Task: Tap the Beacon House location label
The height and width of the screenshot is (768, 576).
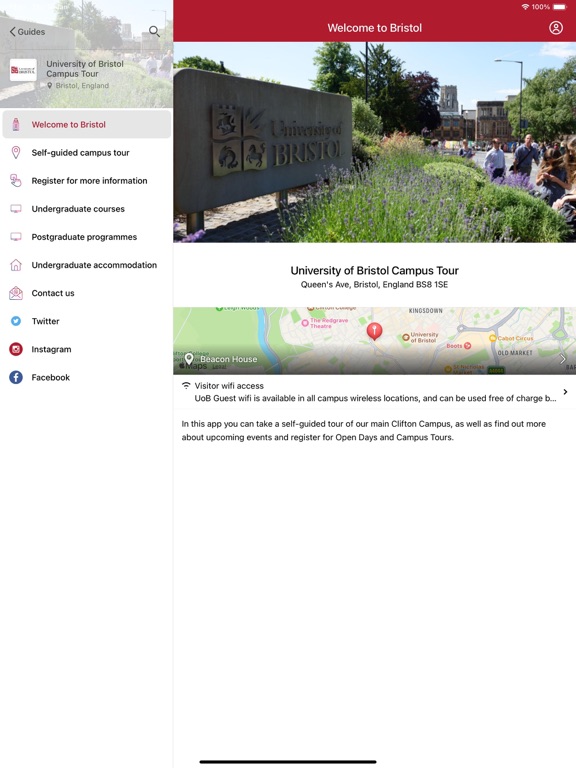Action: 228,359
